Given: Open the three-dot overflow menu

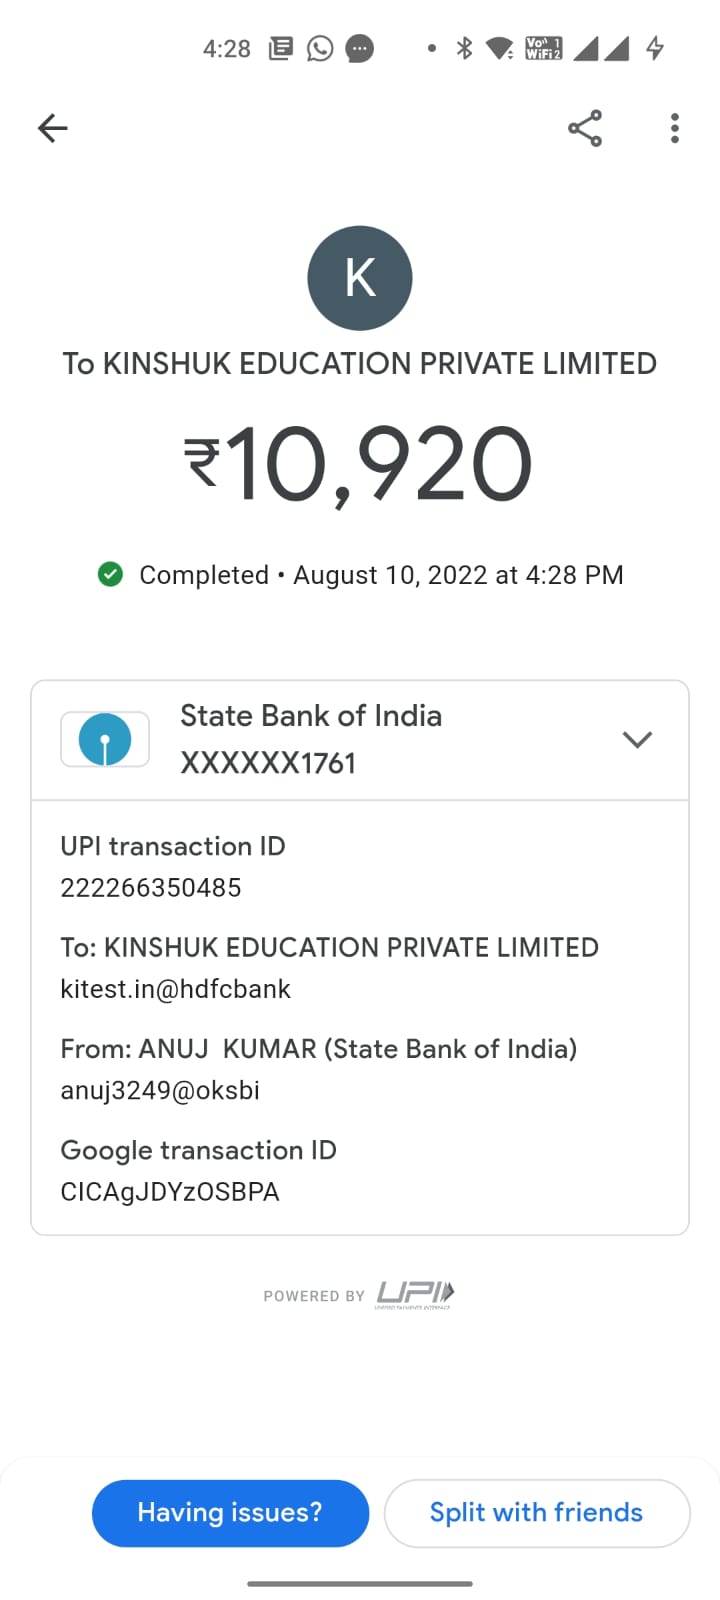Looking at the screenshot, I should [675, 128].
